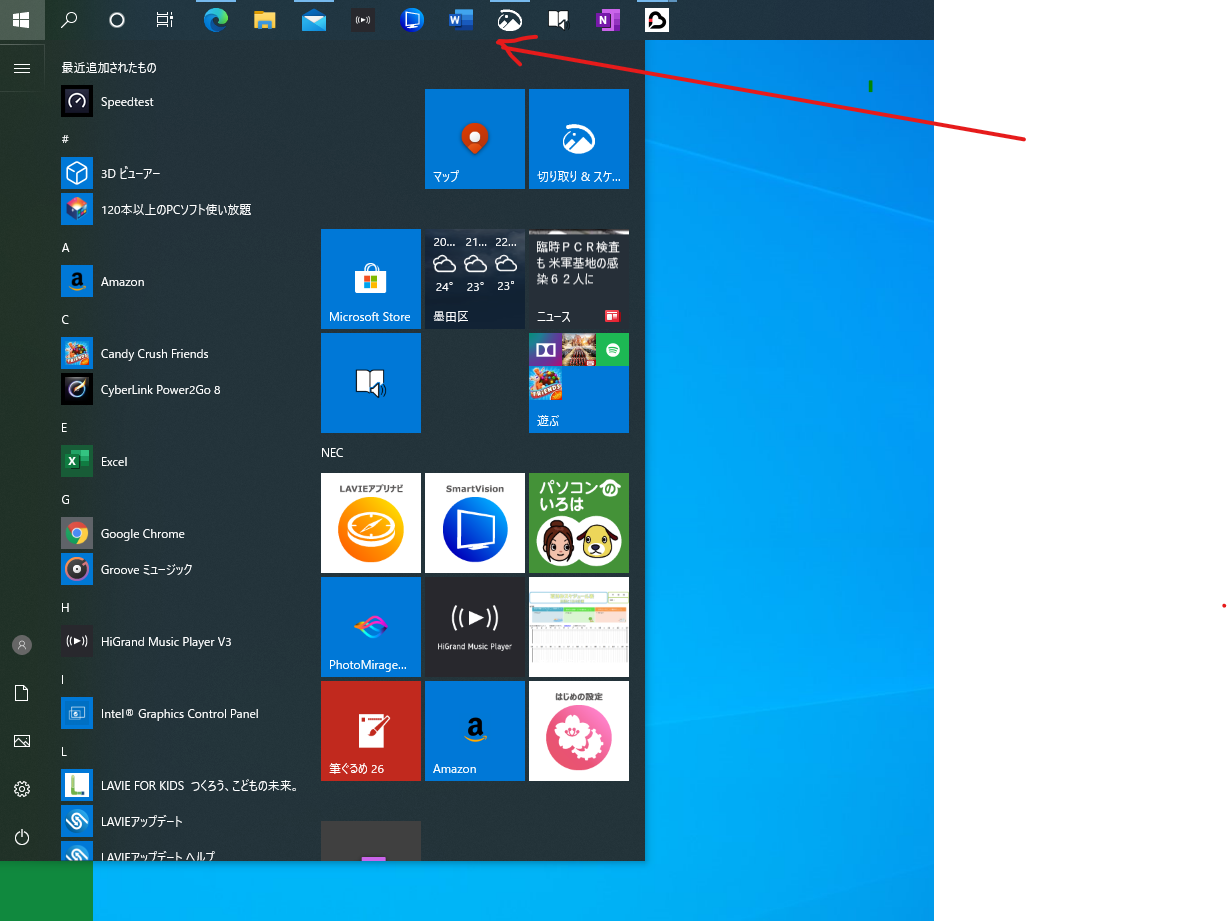
Task: Open Documents from Start left rail
Action: pyautogui.click(x=22, y=693)
